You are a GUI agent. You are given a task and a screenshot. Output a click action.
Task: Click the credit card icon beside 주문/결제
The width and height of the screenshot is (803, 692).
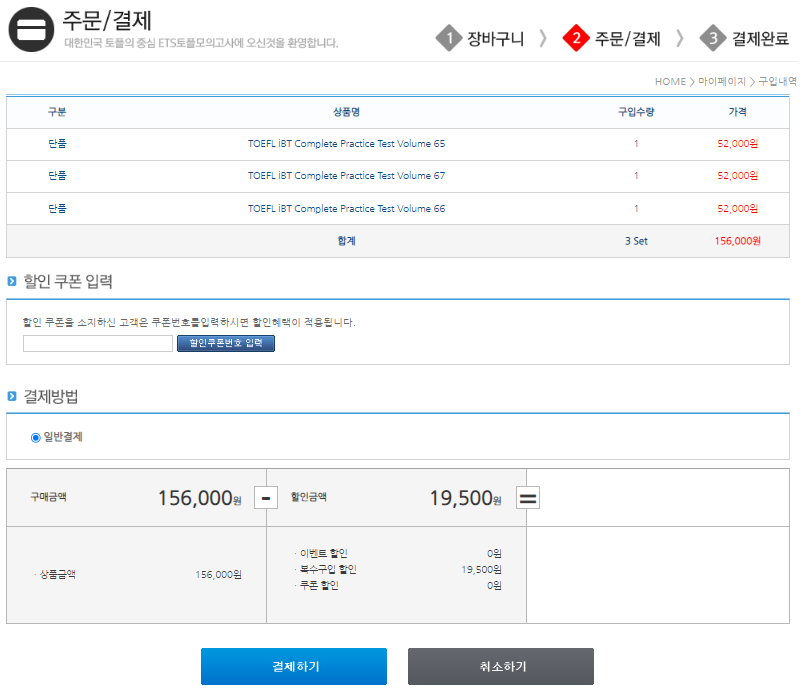point(32,31)
